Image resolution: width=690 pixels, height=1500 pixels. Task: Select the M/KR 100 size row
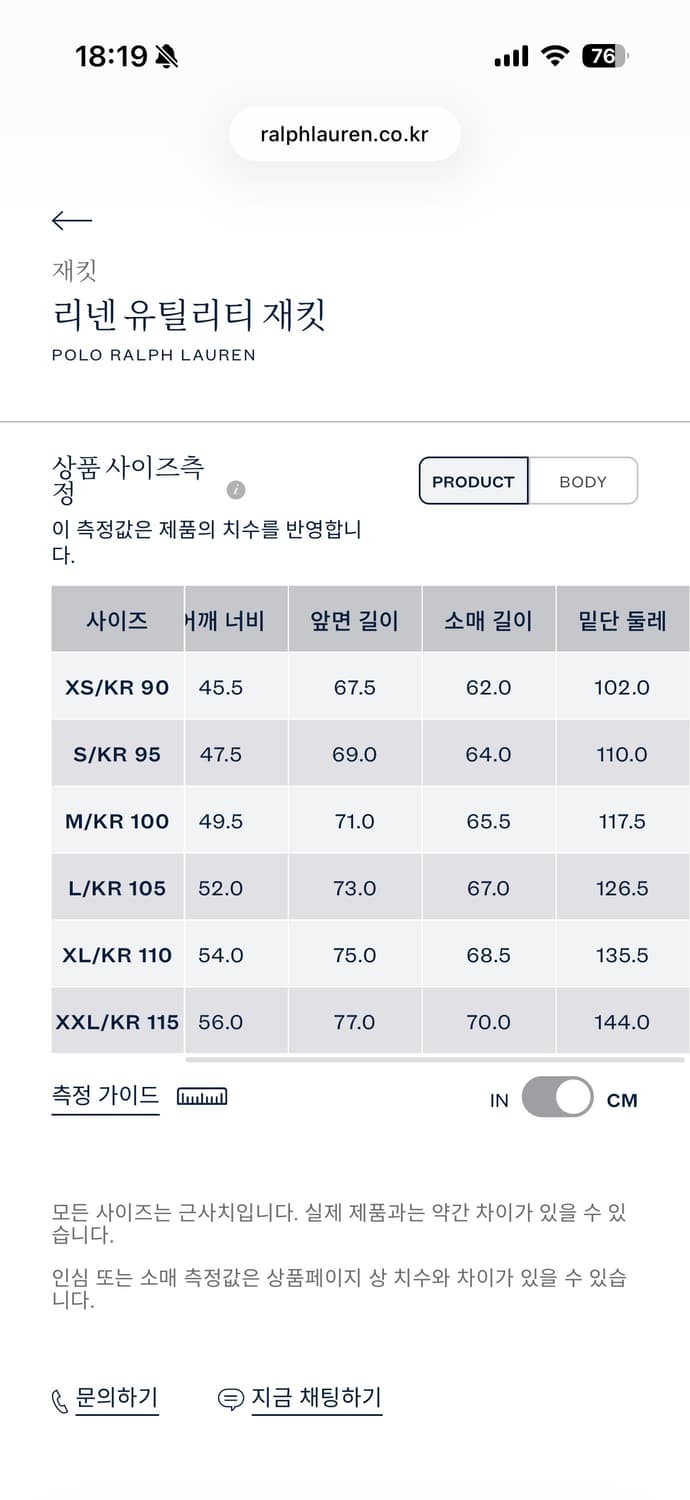pos(116,820)
